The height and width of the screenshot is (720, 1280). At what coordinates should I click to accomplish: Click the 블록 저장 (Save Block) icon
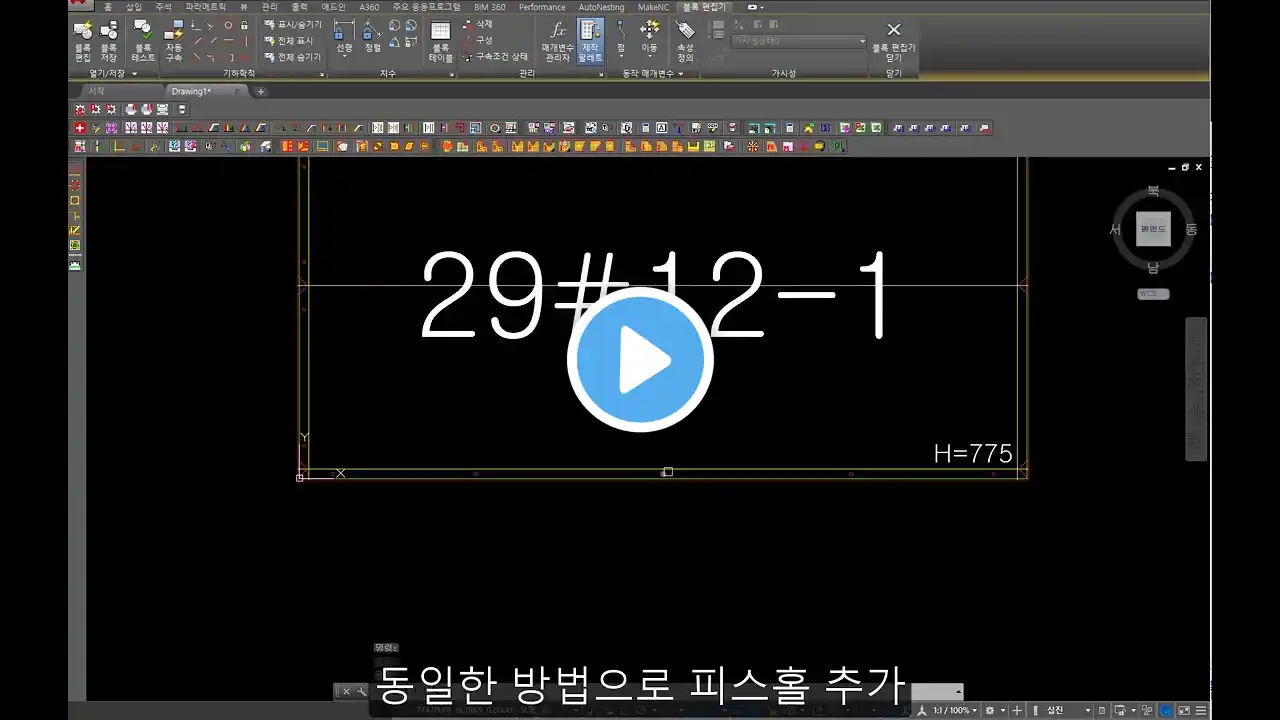(109, 42)
